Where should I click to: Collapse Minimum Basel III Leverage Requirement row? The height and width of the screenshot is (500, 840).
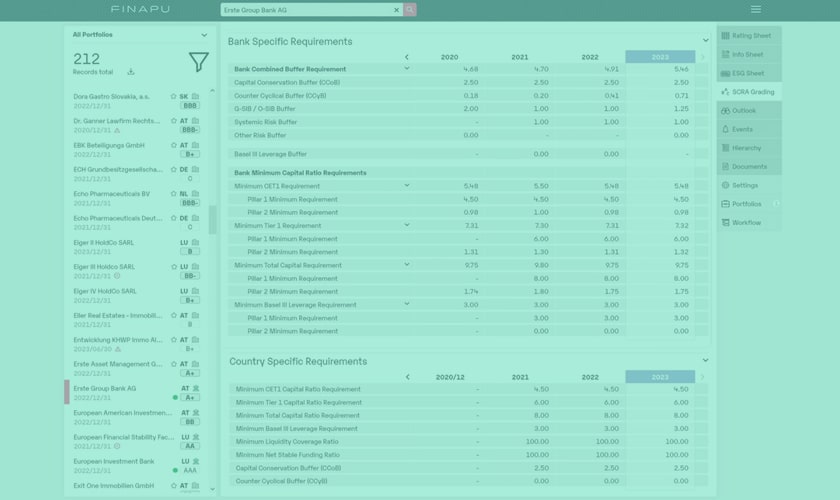tap(407, 304)
